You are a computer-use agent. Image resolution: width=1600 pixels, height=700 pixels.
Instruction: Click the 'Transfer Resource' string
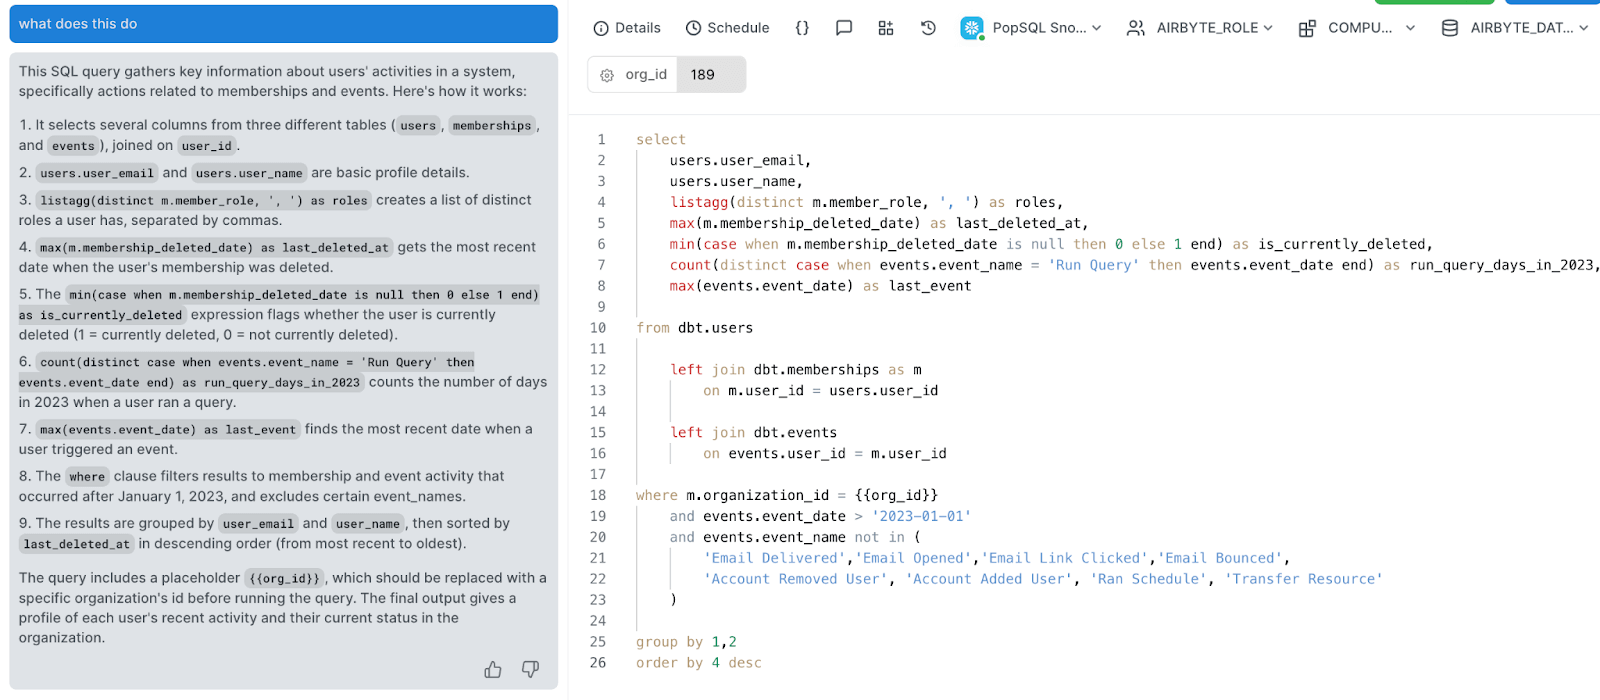pos(1304,580)
